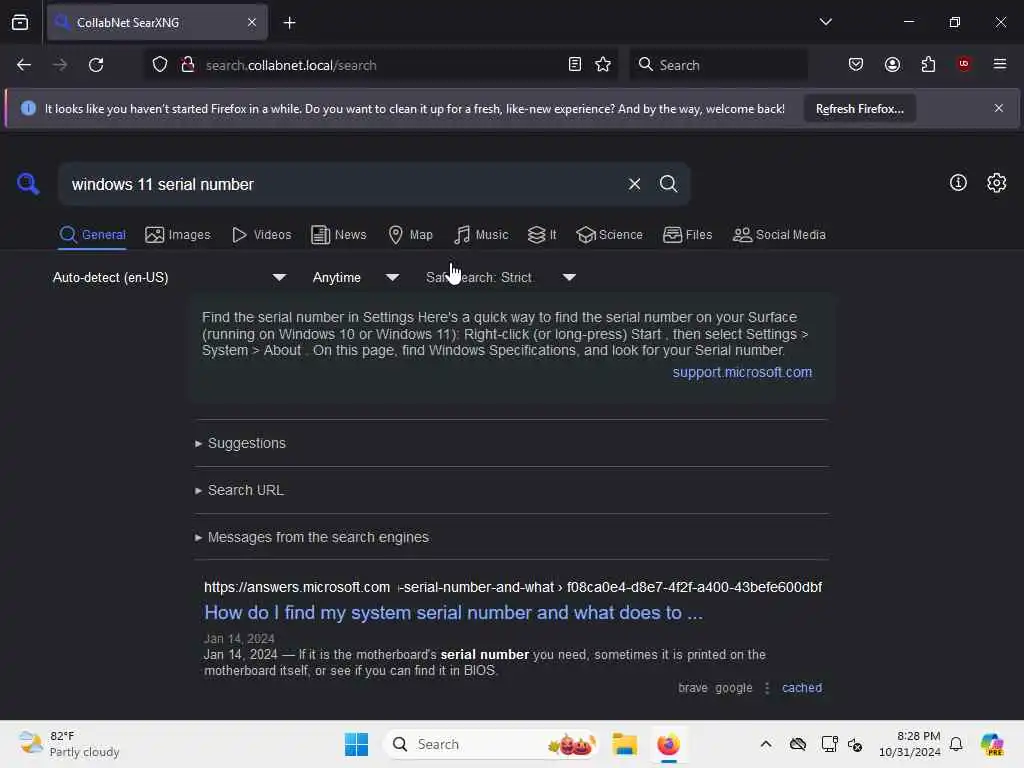The image size is (1024, 768).
Task: Click the SearXNG magnifier logo
Action: 27,184
